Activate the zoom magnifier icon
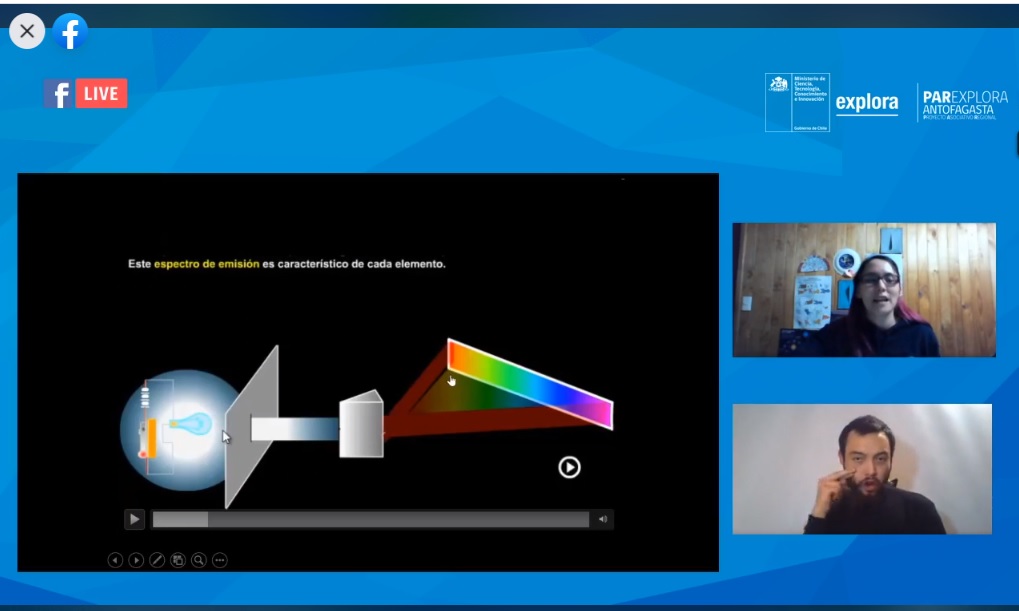Image resolution: width=1019 pixels, height=611 pixels. (x=199, y=560)
